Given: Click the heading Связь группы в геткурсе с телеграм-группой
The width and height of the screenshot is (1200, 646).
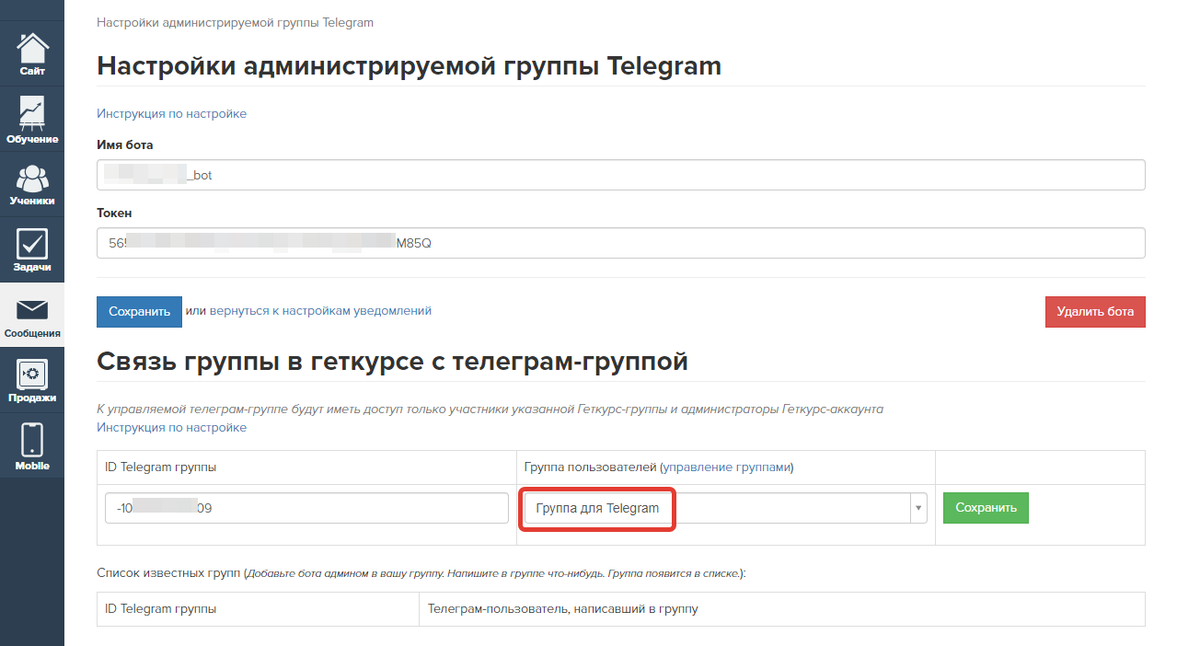Looking at the screenshot, I should [x=393, y=361].
